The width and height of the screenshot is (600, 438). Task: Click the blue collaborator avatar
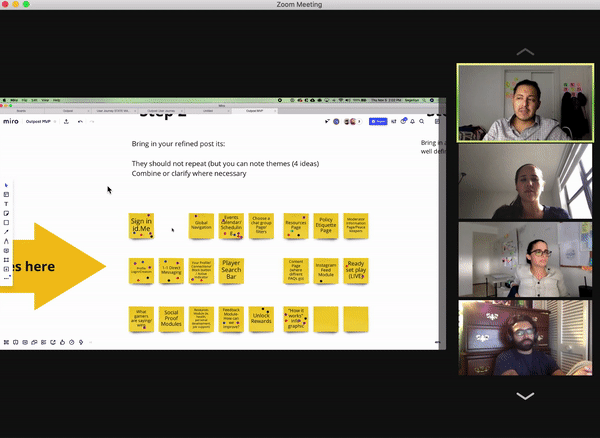point(336,121)
